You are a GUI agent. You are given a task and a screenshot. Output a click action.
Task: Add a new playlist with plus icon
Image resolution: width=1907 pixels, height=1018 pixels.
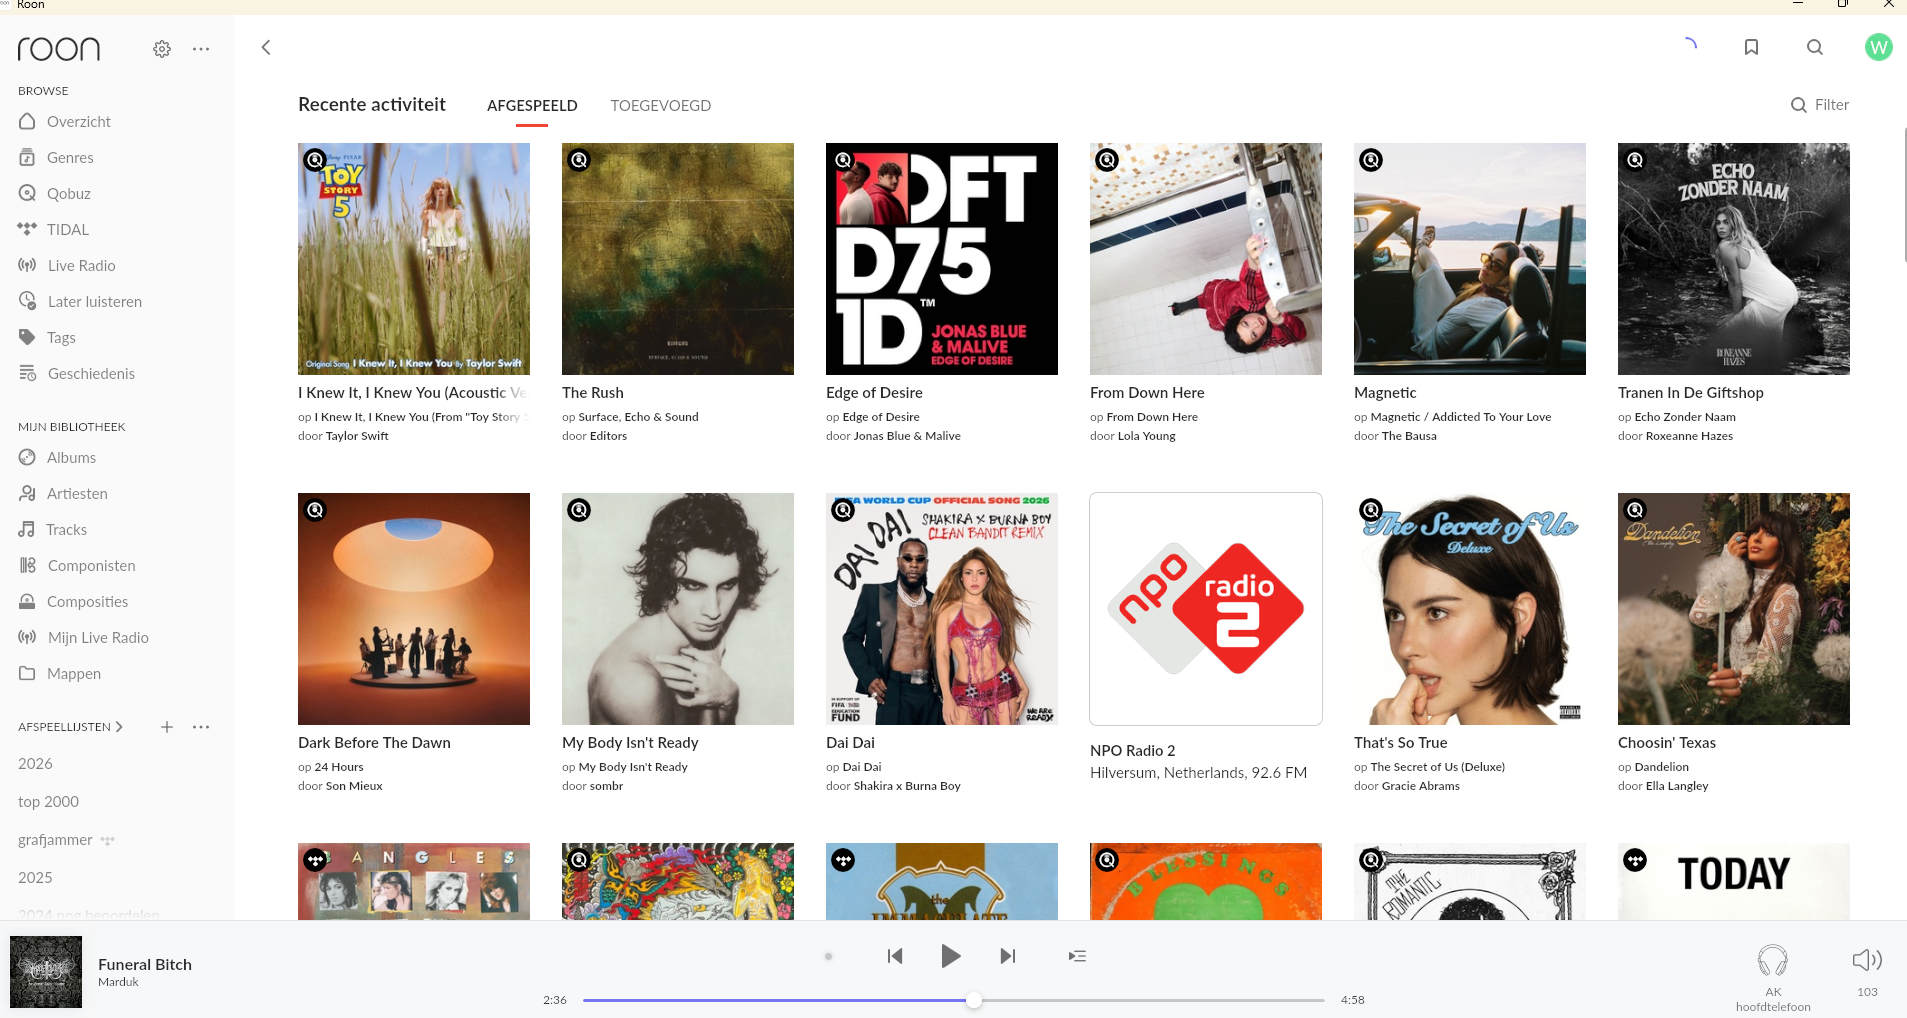(x=167, y=727)
